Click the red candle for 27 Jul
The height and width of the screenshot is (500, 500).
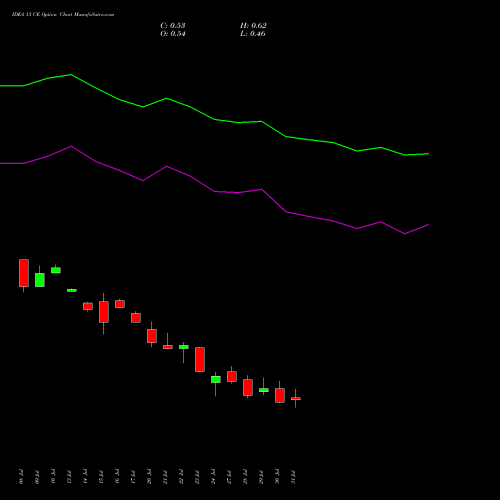pos(232,376)
